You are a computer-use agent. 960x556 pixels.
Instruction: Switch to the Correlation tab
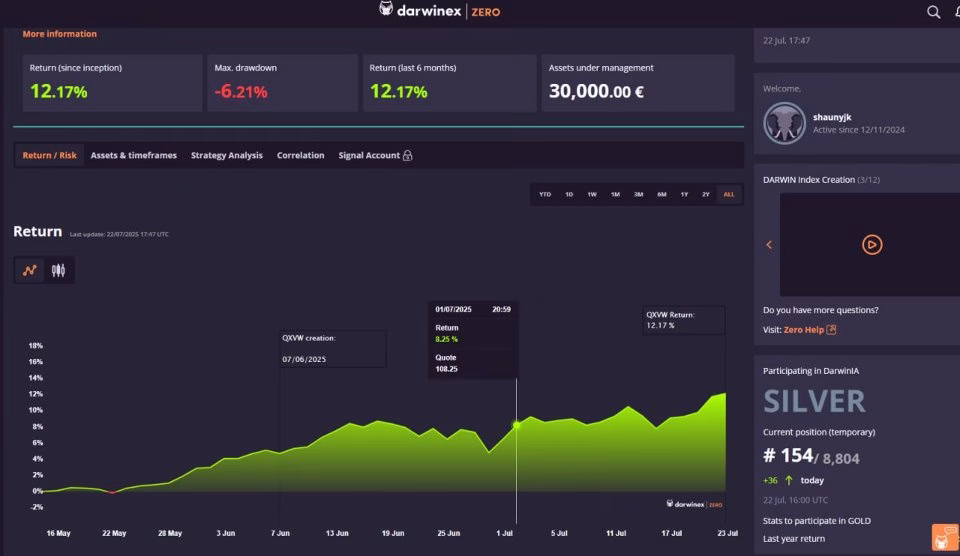[x=301, y=156]
